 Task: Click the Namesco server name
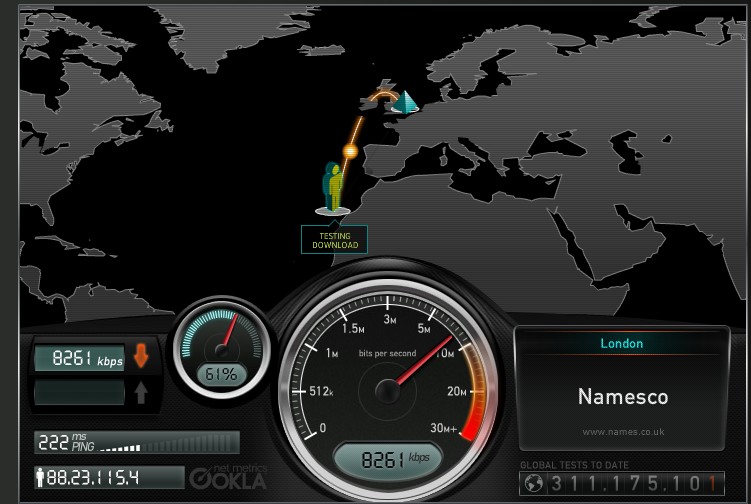tap(621, 397)
